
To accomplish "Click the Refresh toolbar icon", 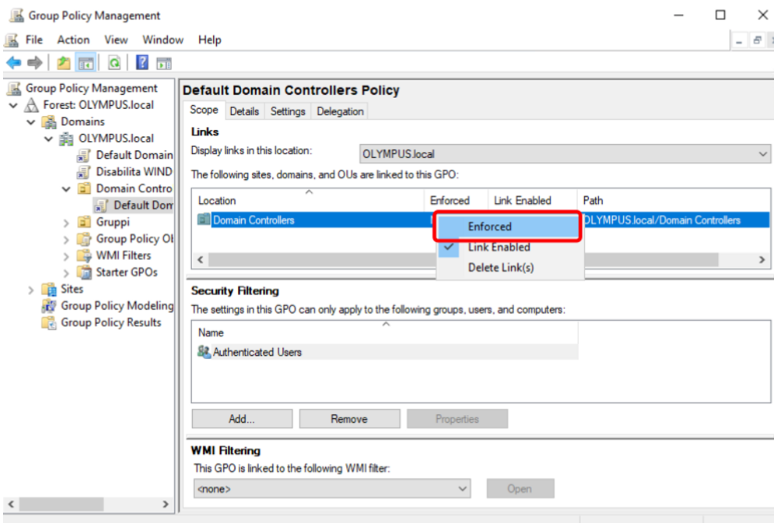I will (x=114, y=62).
